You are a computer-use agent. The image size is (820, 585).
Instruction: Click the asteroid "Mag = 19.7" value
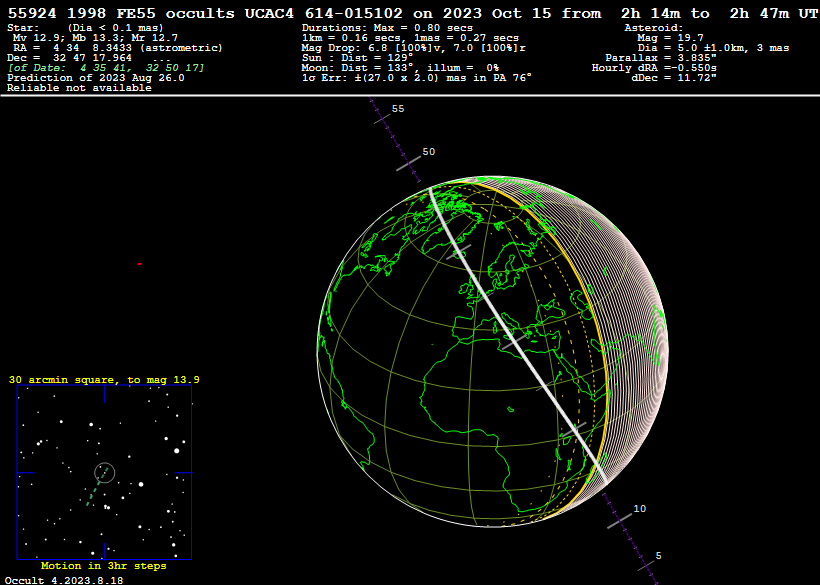[670, 38]
